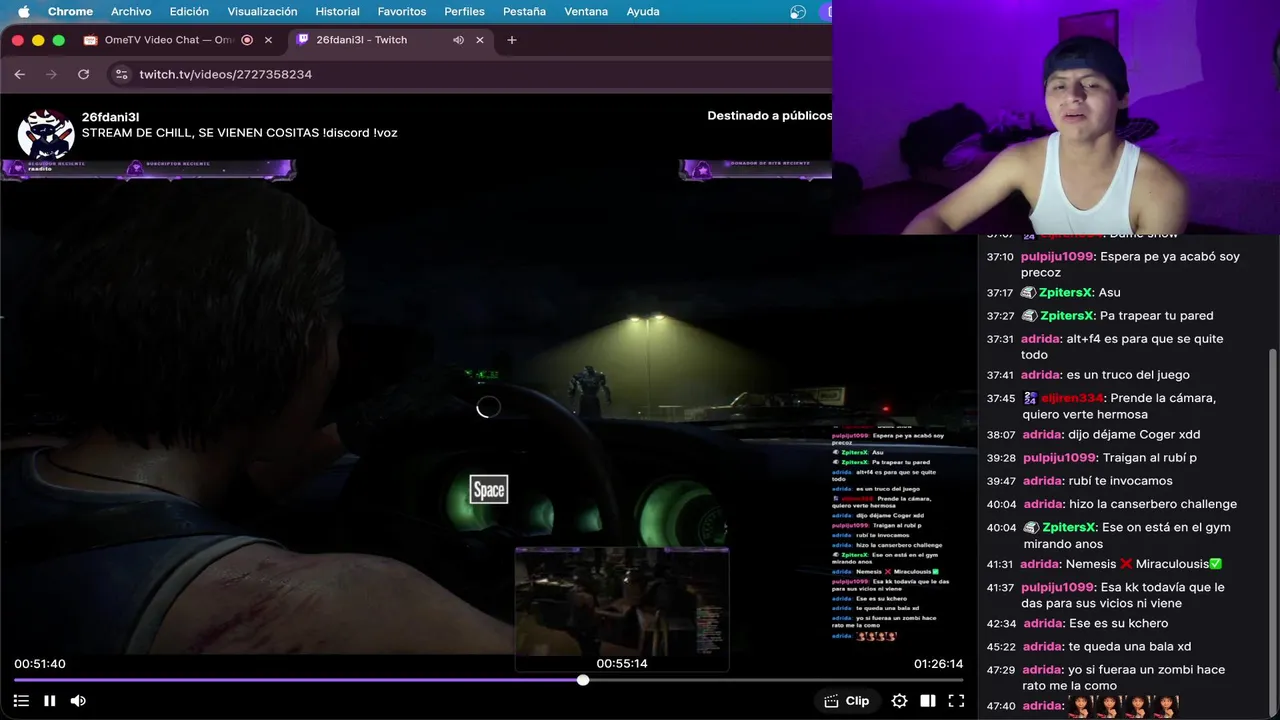Enter fullscreen video mode

click(956, 701)
